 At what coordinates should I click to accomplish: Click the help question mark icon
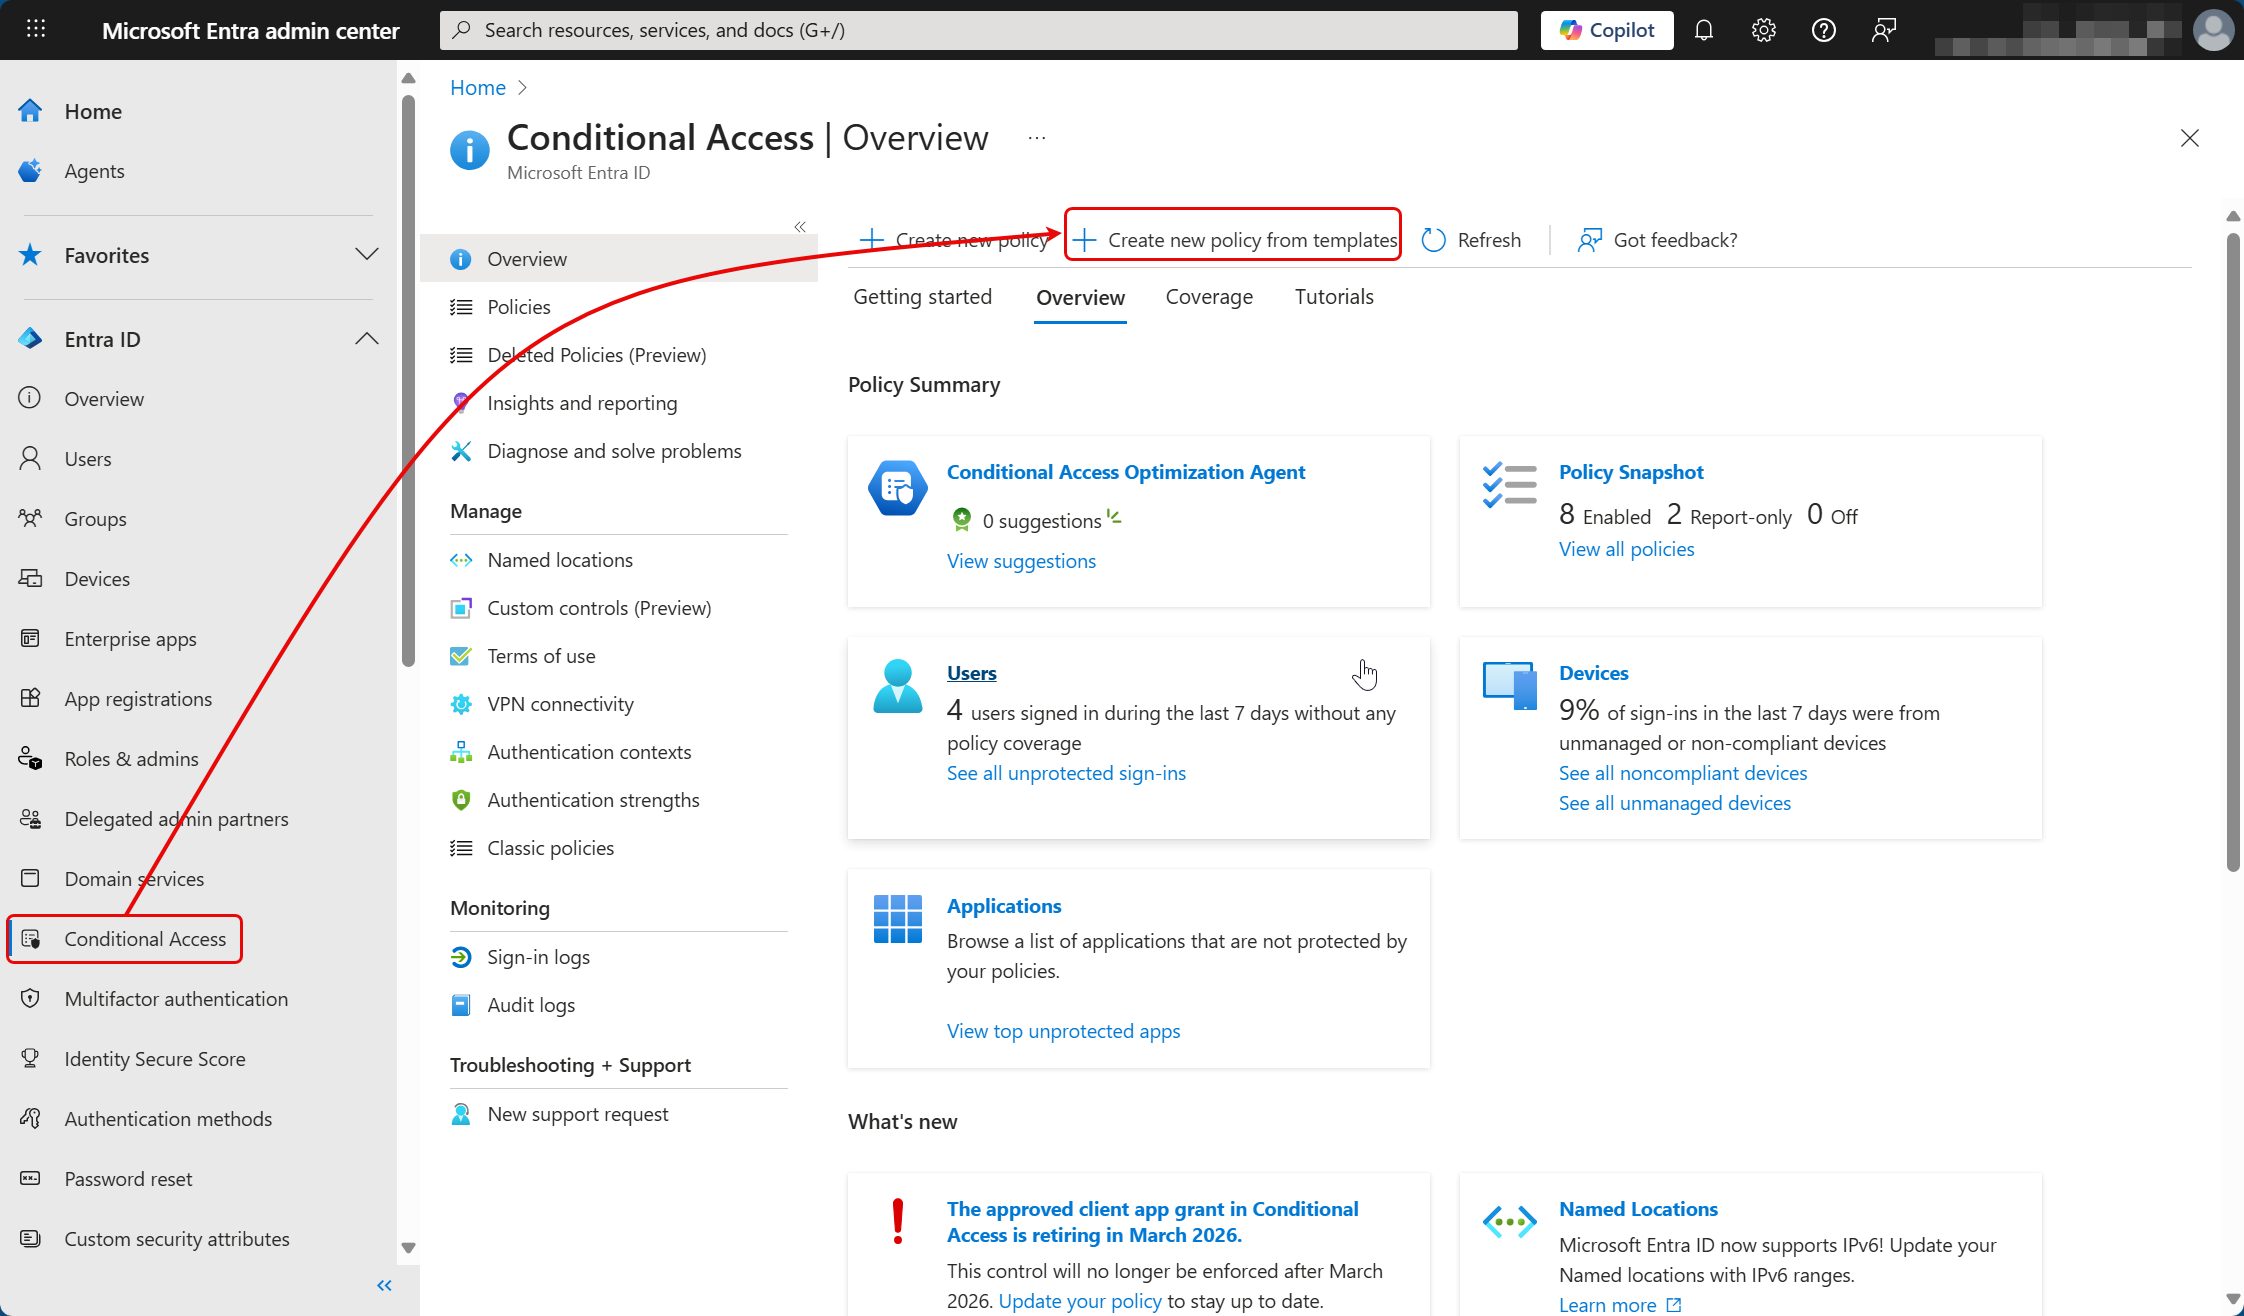(1823, 30)
